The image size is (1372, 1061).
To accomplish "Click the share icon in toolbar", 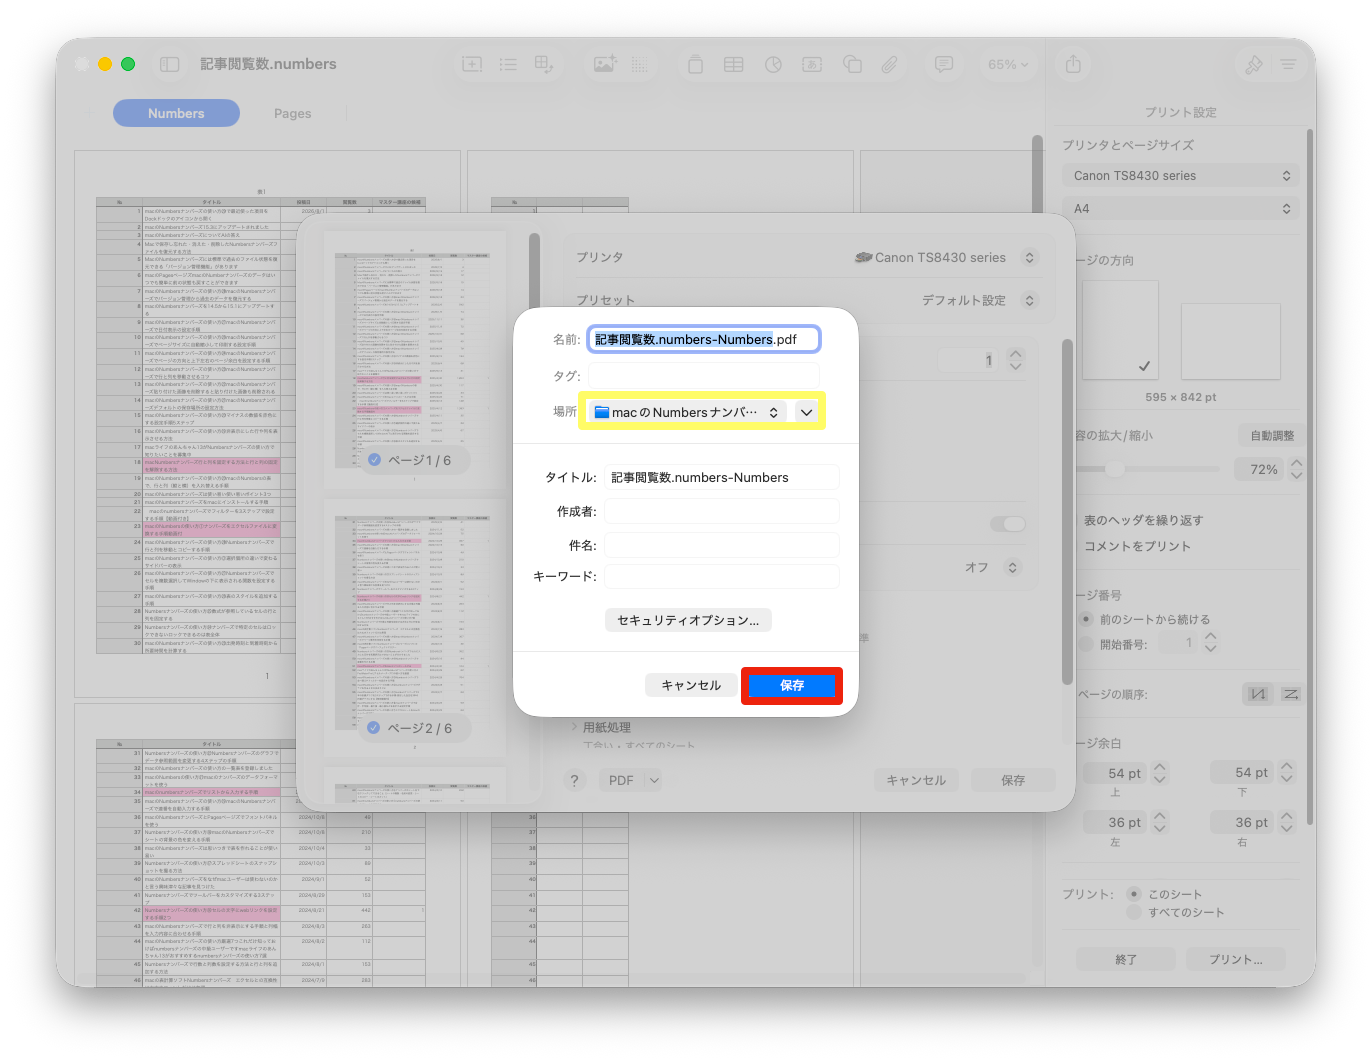I will [1073, 64].
